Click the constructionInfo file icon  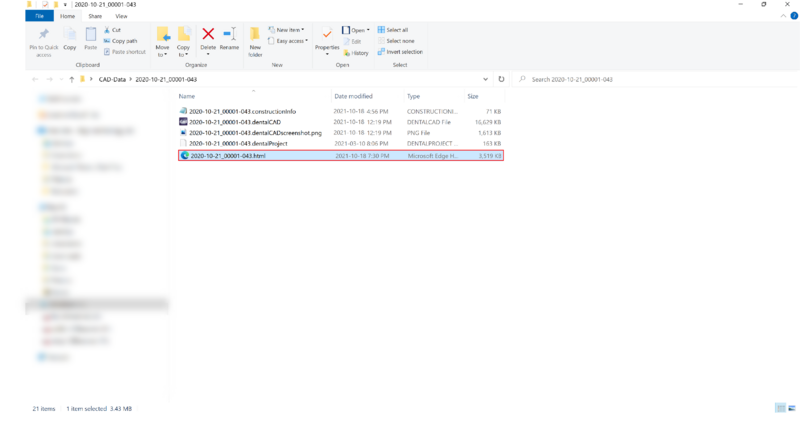pos(183,111)
